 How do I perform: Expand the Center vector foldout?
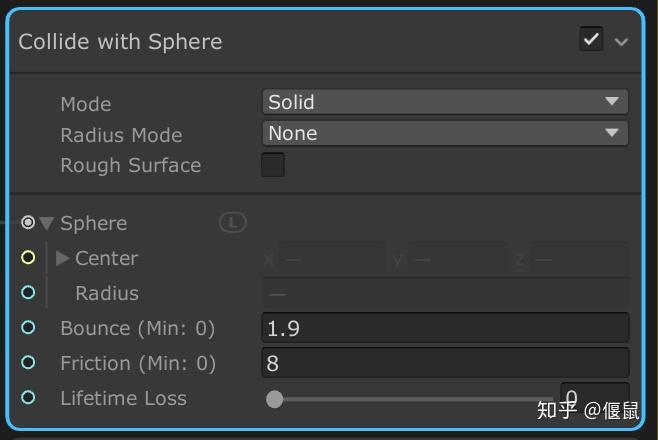pyautogui.click(x=63, y=258)
